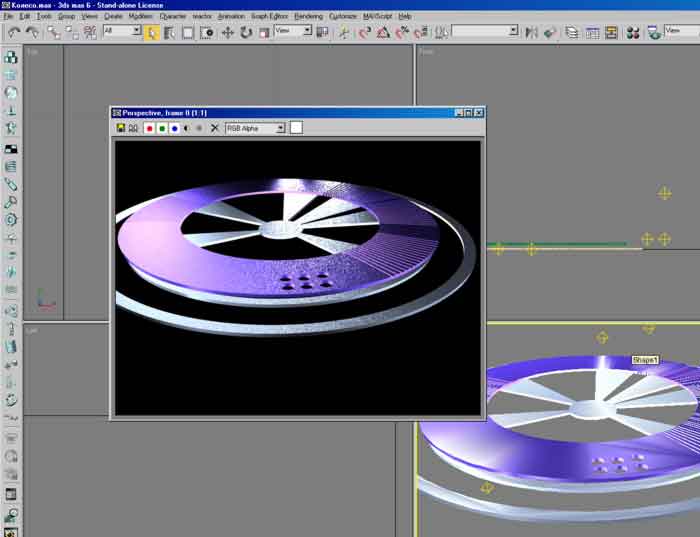This screenshot has width=700, height=537.
Task: Toggle the blue channel in render window
Action: pyautogui.click(x=175, y=129)
